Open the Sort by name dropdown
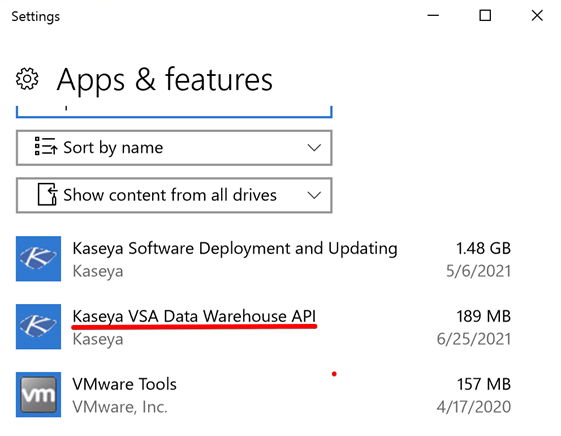The width and height of the screenshot is (561, 436). tap(174, 148)
